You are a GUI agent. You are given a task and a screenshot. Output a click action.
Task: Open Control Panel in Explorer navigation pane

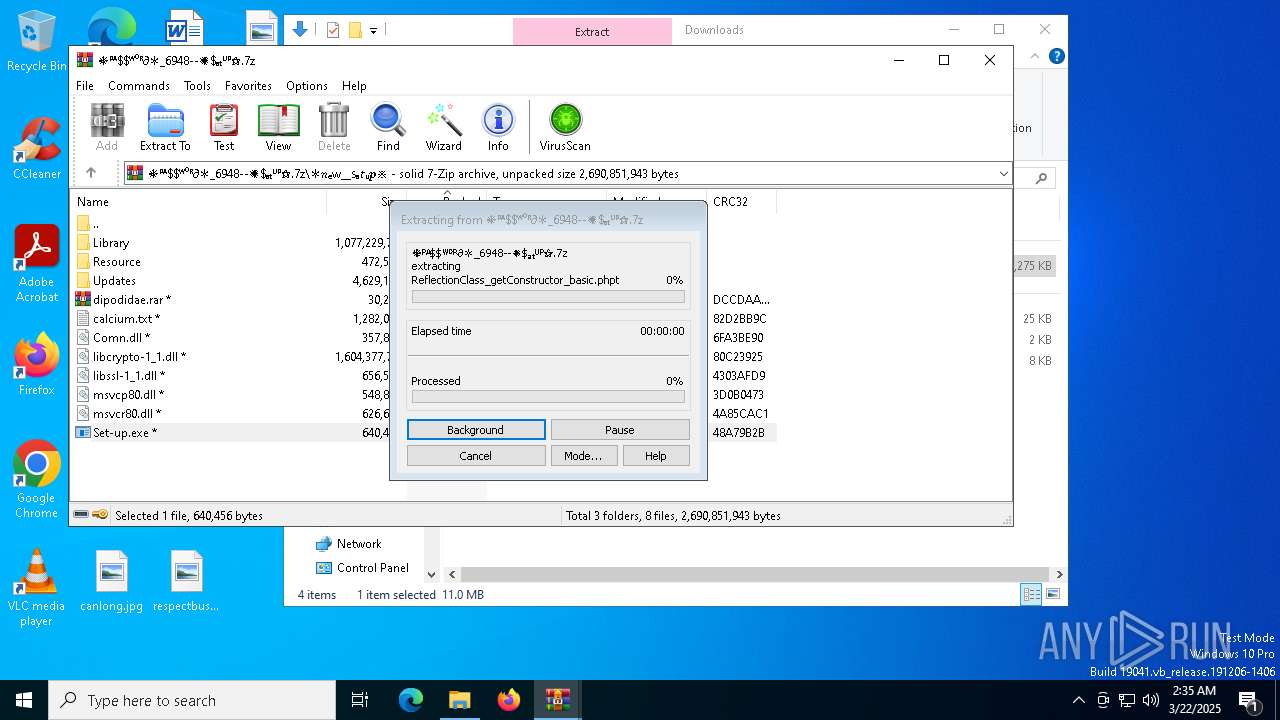coord(362,568)
